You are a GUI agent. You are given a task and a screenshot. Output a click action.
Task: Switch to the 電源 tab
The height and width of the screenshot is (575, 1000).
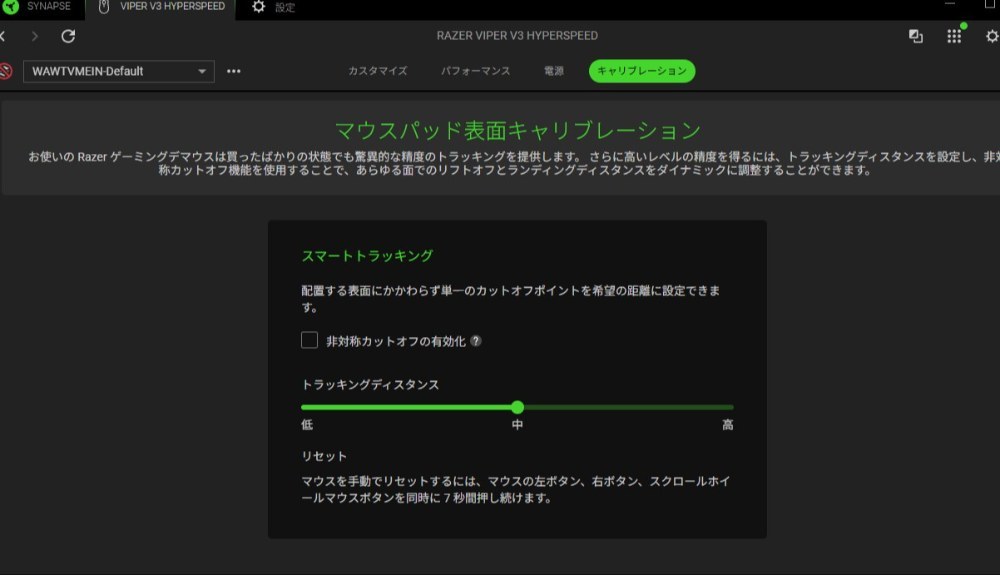click(x=554, y=71)
